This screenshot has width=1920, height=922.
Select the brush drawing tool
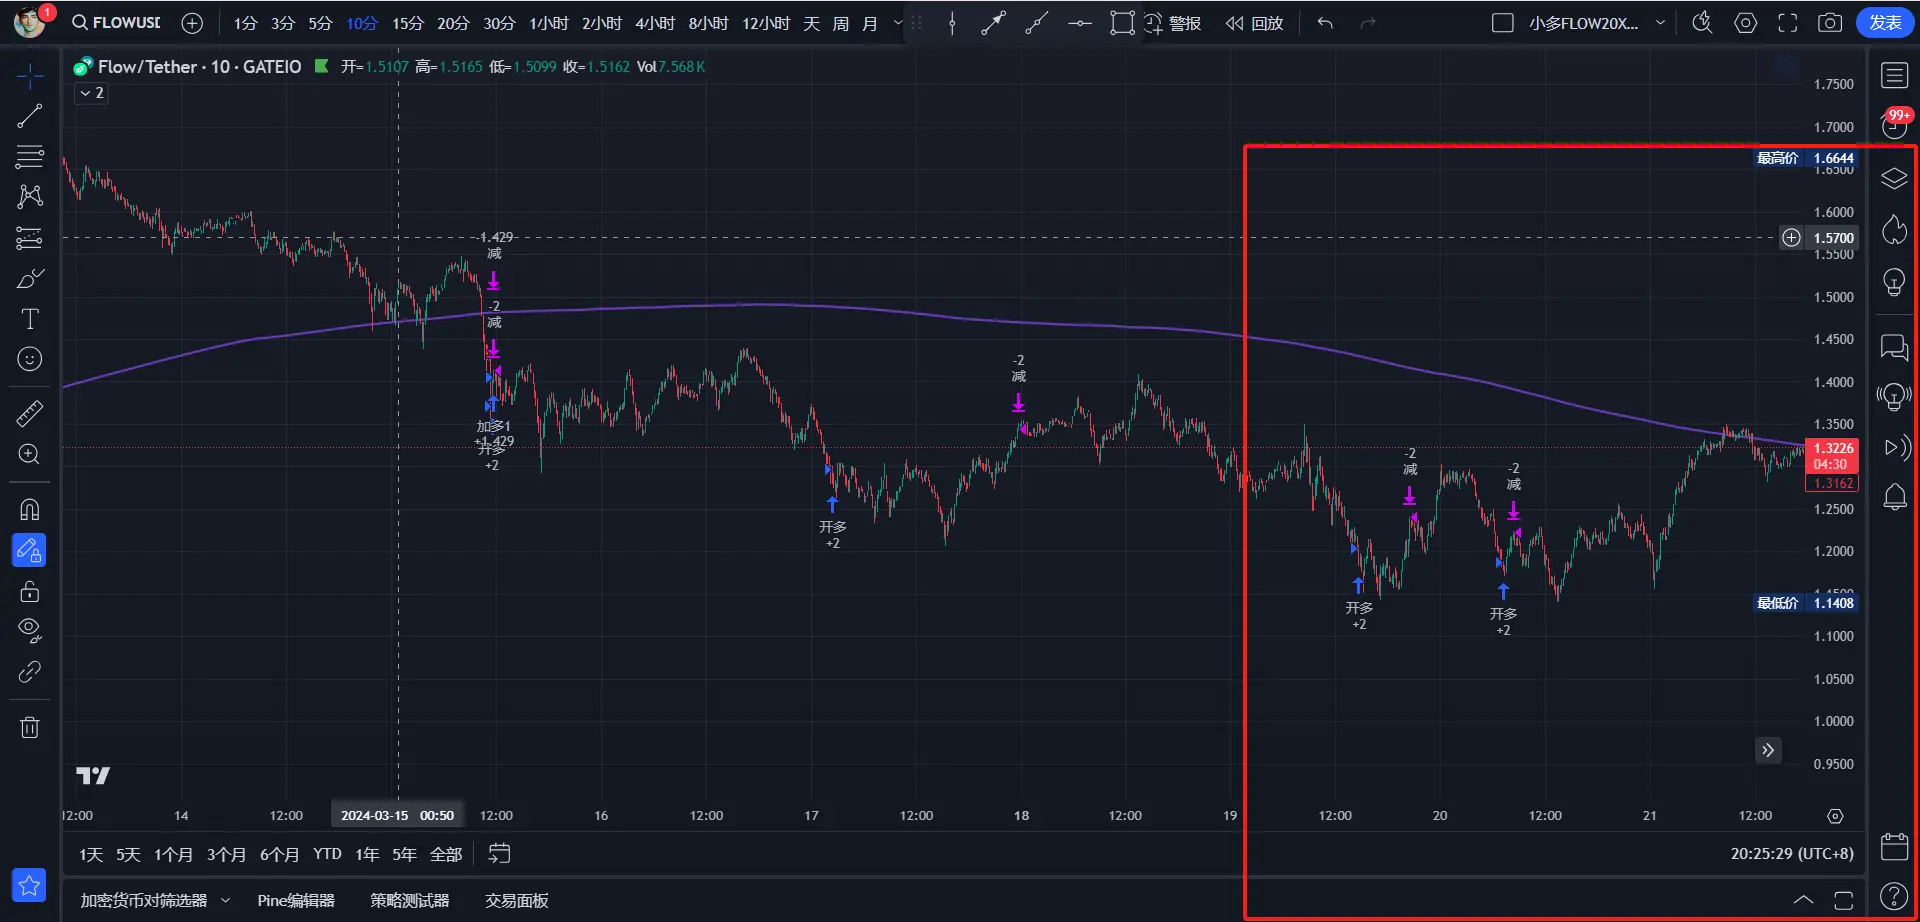[30, 279]
